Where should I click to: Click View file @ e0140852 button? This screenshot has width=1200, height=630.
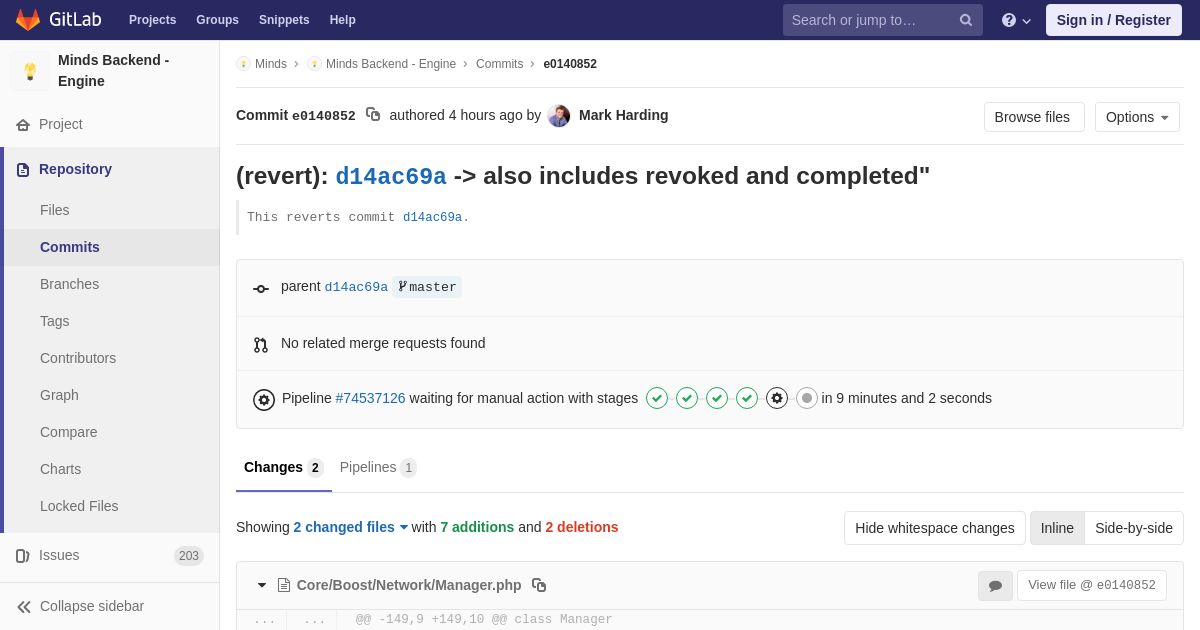(x=1092, y=586)
